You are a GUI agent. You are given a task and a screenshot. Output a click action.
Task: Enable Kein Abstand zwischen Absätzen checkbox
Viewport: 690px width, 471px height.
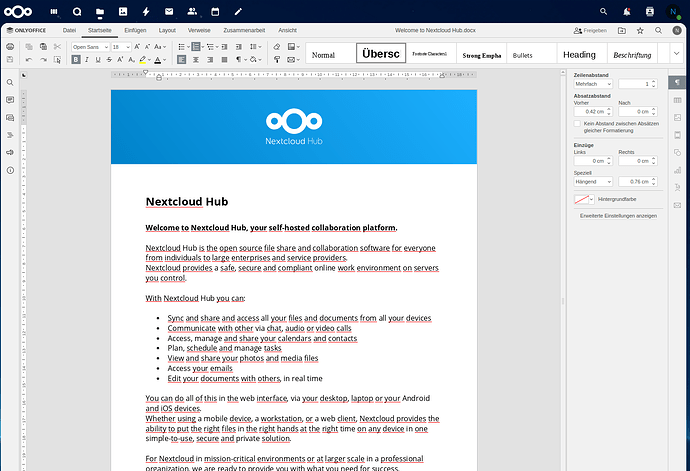(x=577, y=124)
